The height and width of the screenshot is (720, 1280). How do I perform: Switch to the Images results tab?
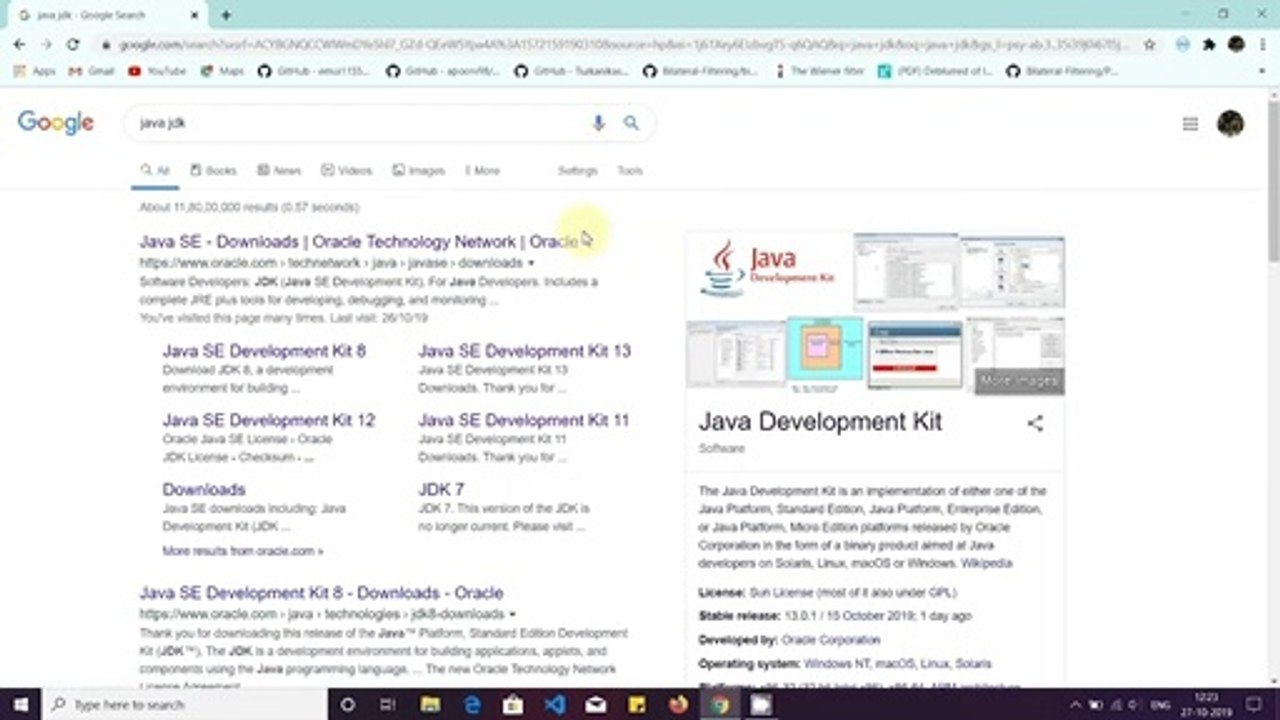tap(418, 171)
